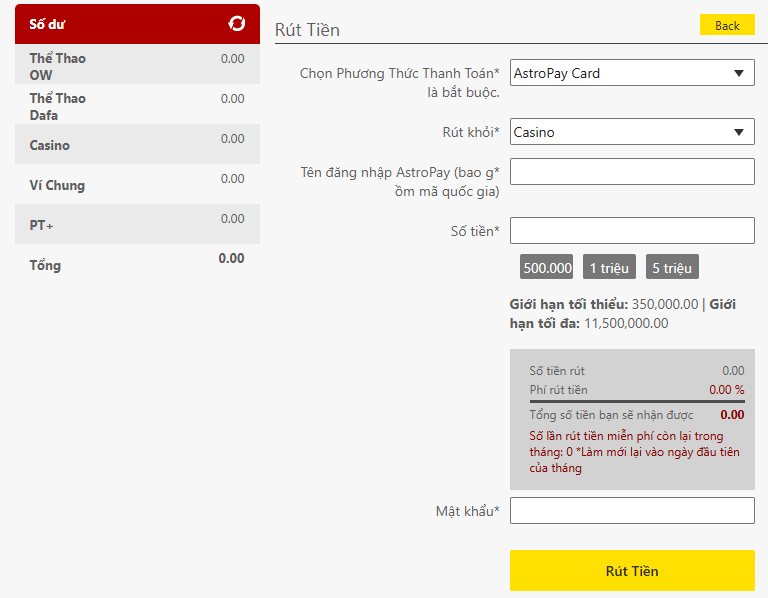Screen dimensions: 768x598
Task: Click the Số tiền amount input field
Action: pyautogui.click(x=632, y=231)
